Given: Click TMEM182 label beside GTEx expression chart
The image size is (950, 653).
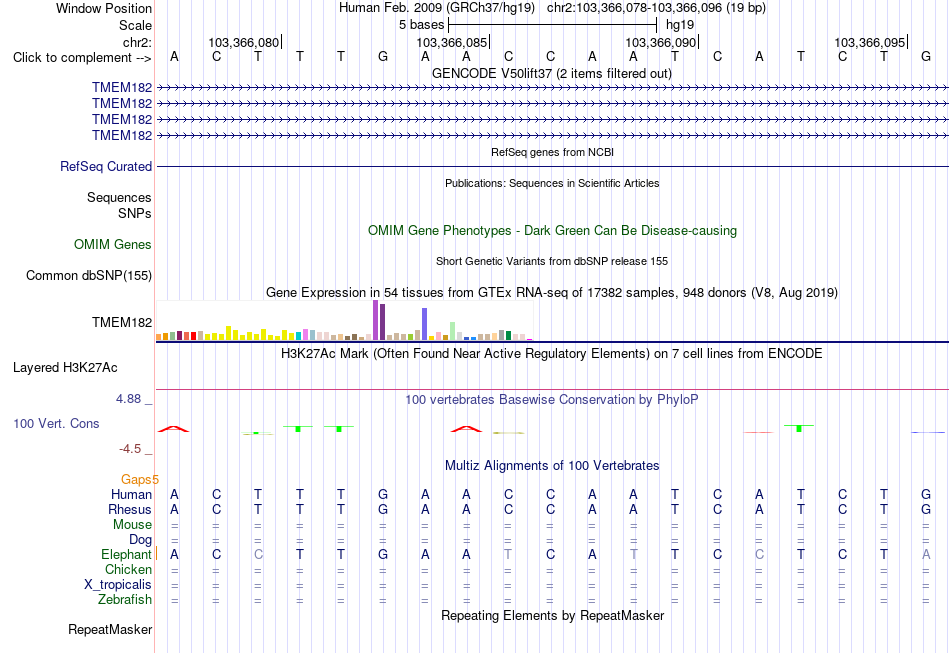Looking at the screenshot, I should (x=122, y=322).
